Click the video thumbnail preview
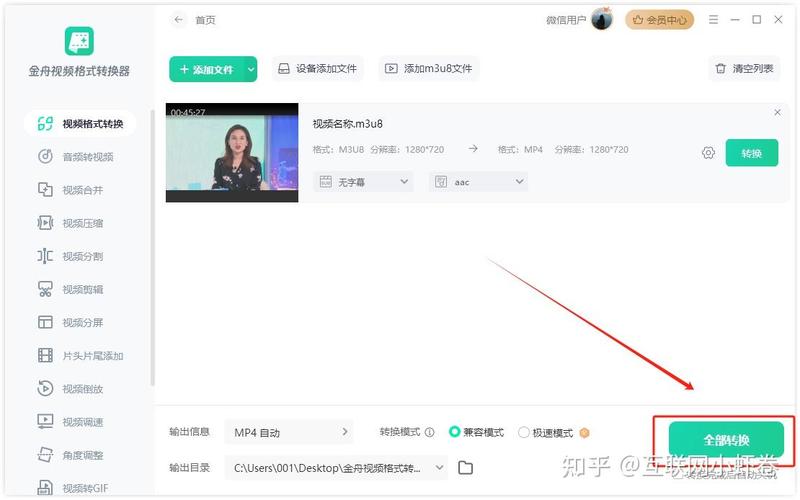The width and height of the screenshot is (800, 500). point(232,153)
